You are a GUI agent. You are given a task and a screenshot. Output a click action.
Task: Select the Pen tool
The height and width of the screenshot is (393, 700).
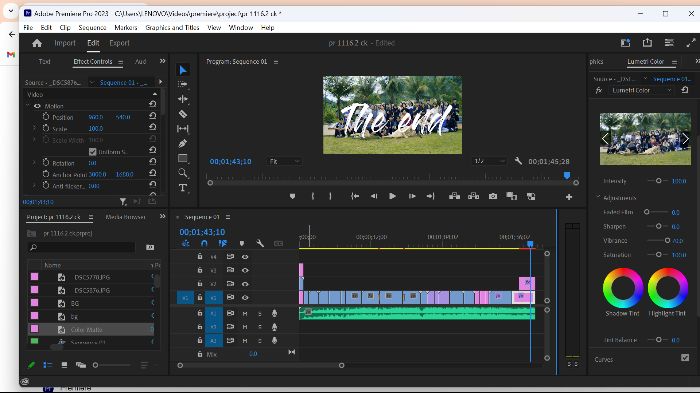(x=183, y=143)
